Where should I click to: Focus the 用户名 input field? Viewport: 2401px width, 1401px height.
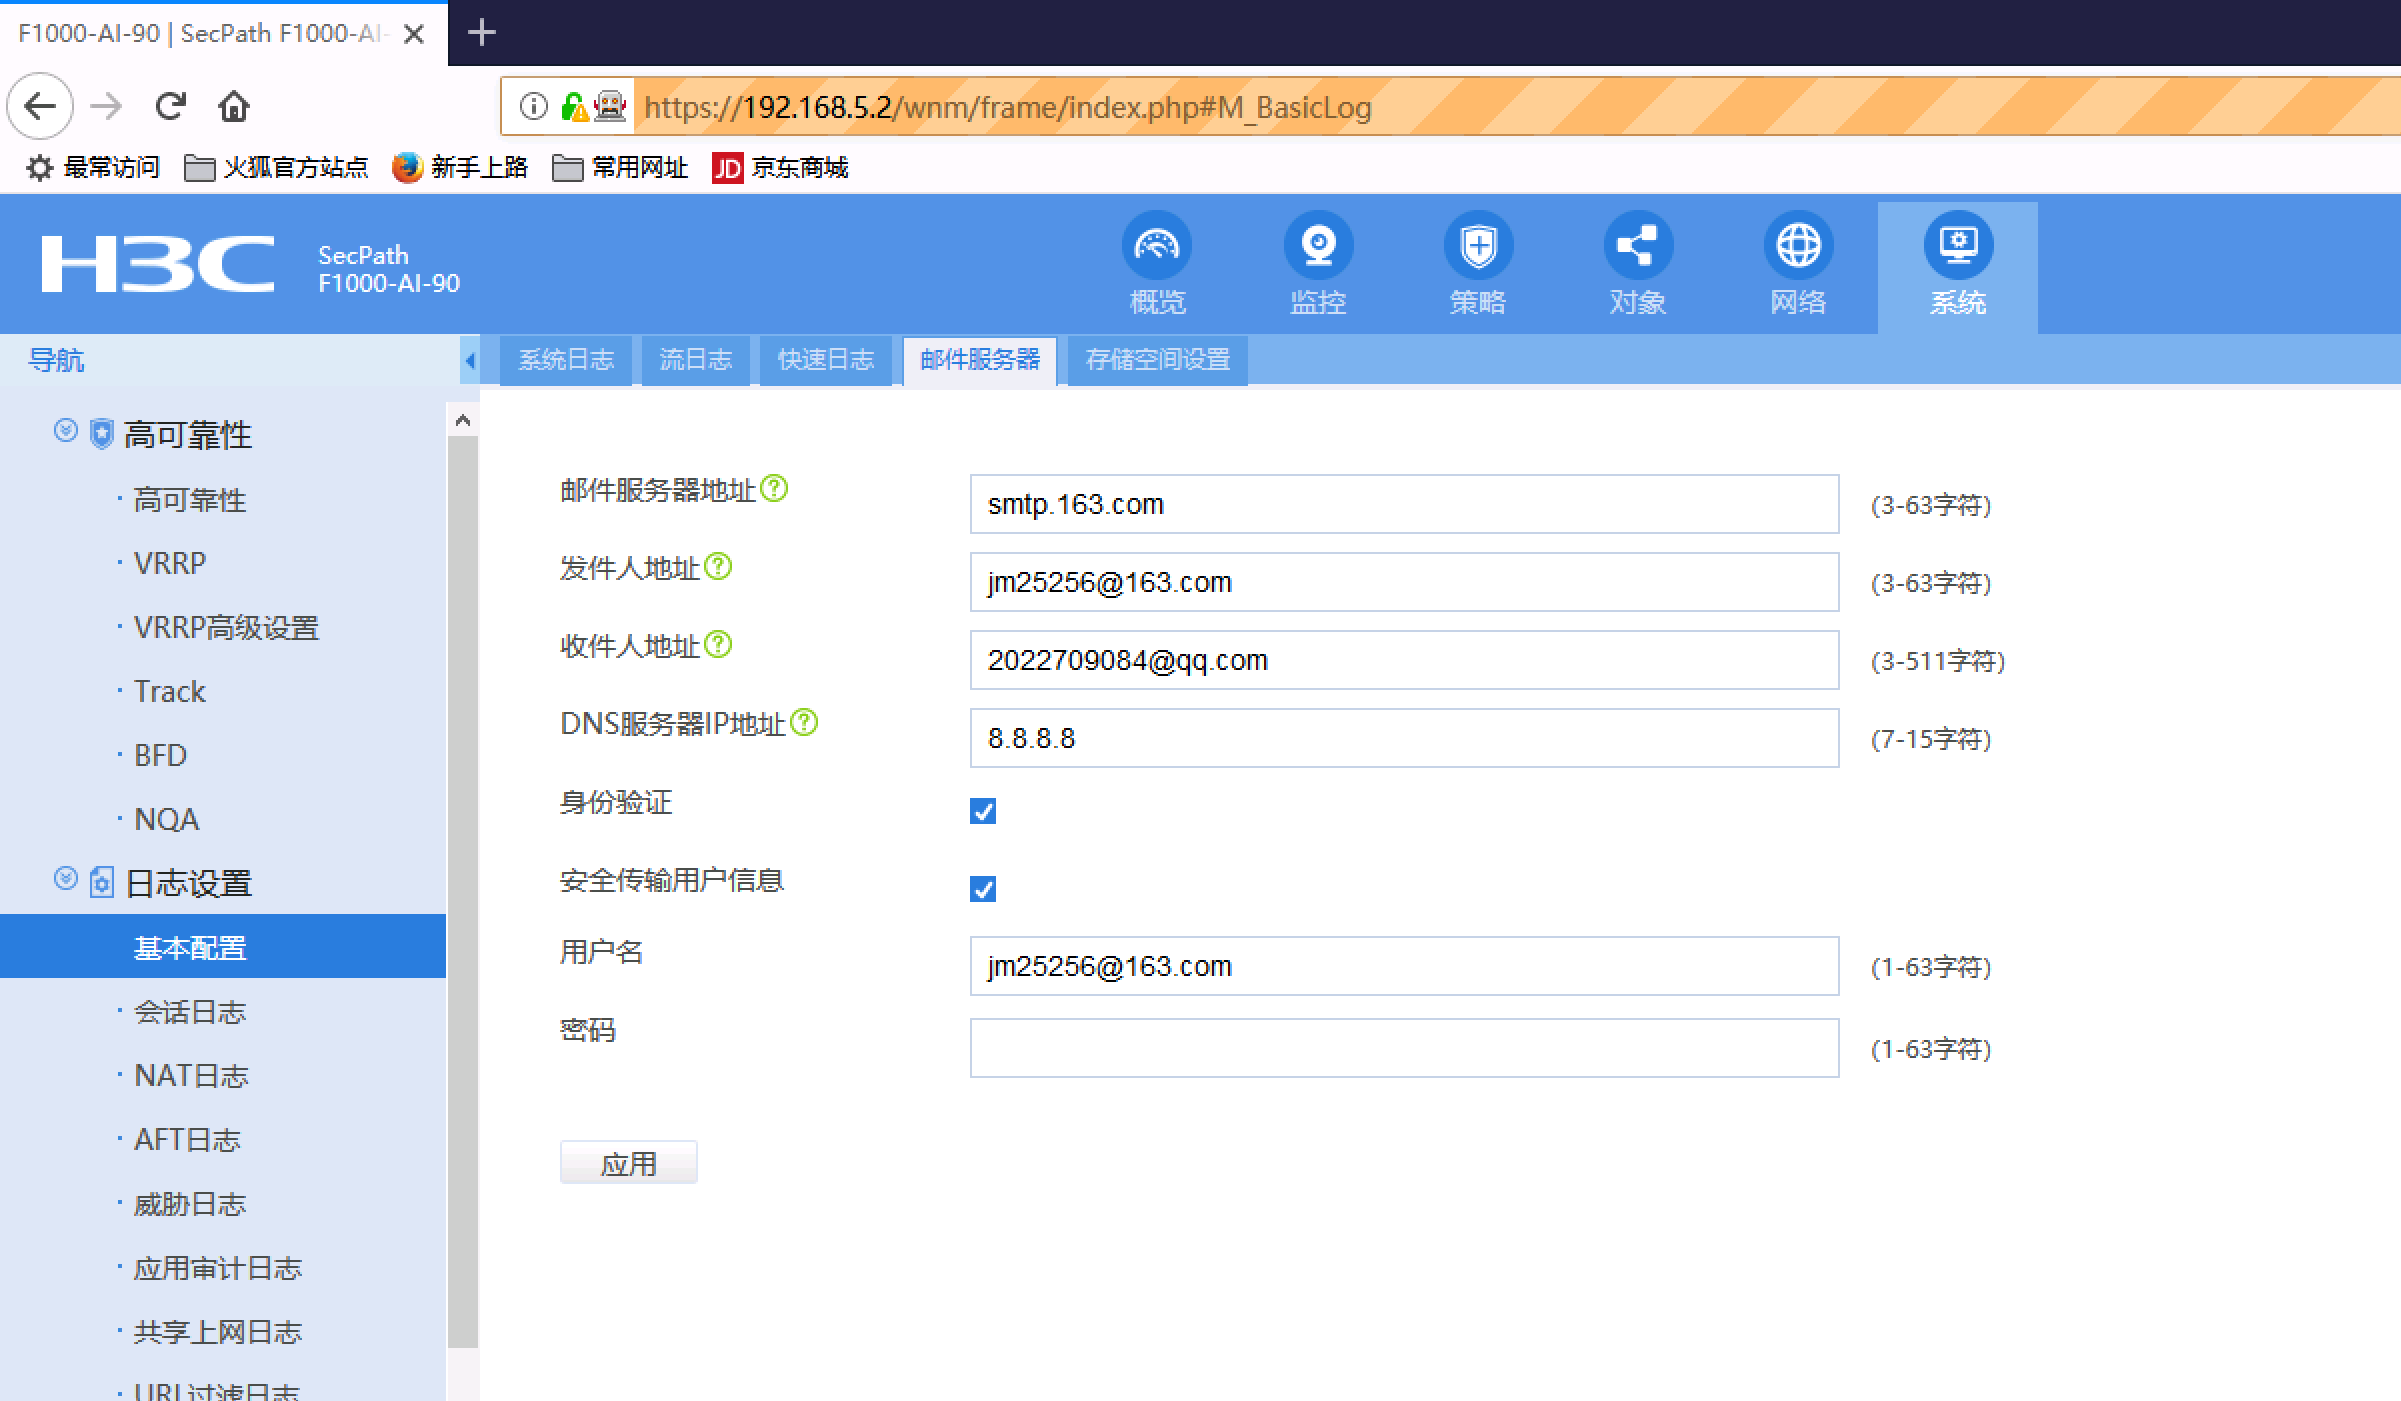[1404, 966]
